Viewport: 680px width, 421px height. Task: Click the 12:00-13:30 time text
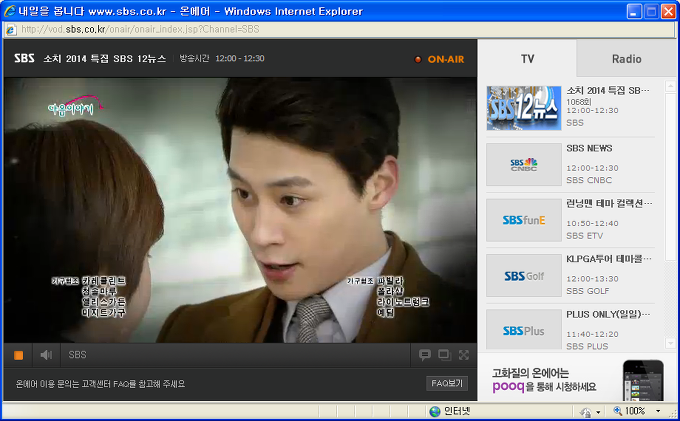tap(592, 279)
